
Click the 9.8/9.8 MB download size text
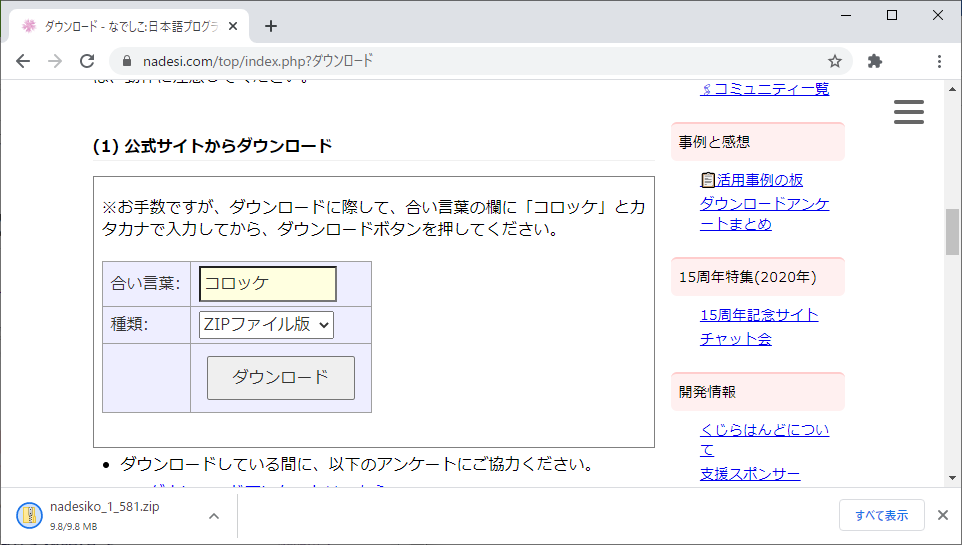[x=74, y=527]
